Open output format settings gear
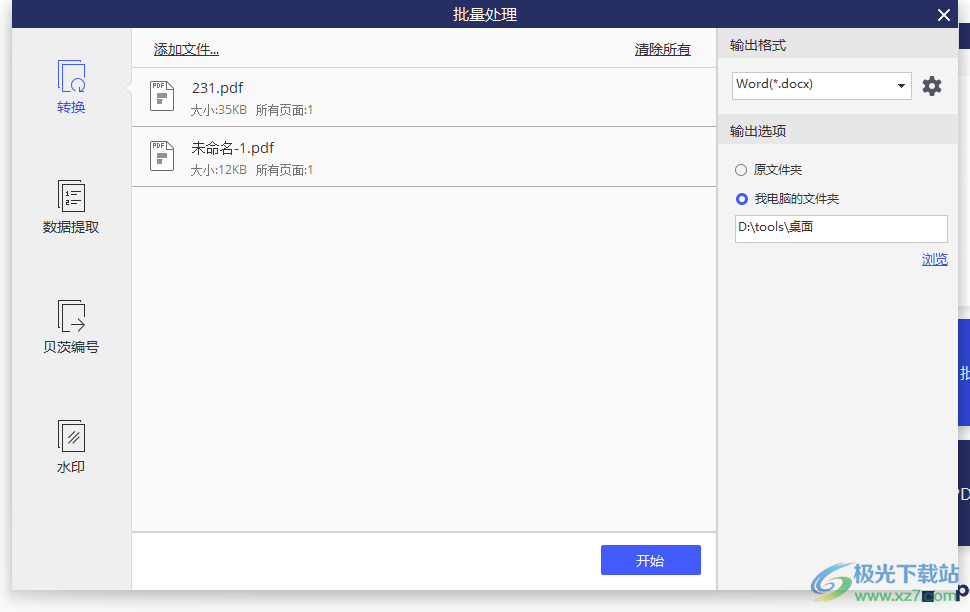970x612 pixels. point(932,86)
